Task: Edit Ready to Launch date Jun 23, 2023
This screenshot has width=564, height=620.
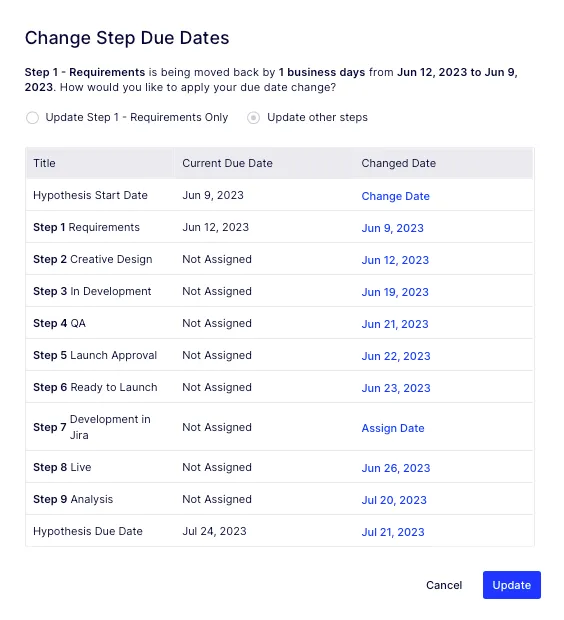Action: (x=396, y=388)
